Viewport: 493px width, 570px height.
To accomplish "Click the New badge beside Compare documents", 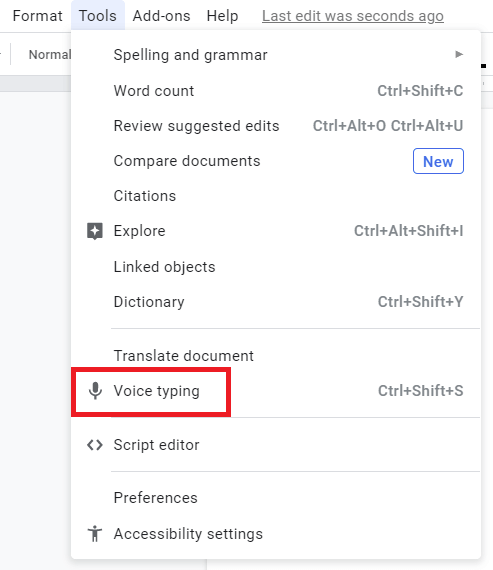I will (438, 161).
